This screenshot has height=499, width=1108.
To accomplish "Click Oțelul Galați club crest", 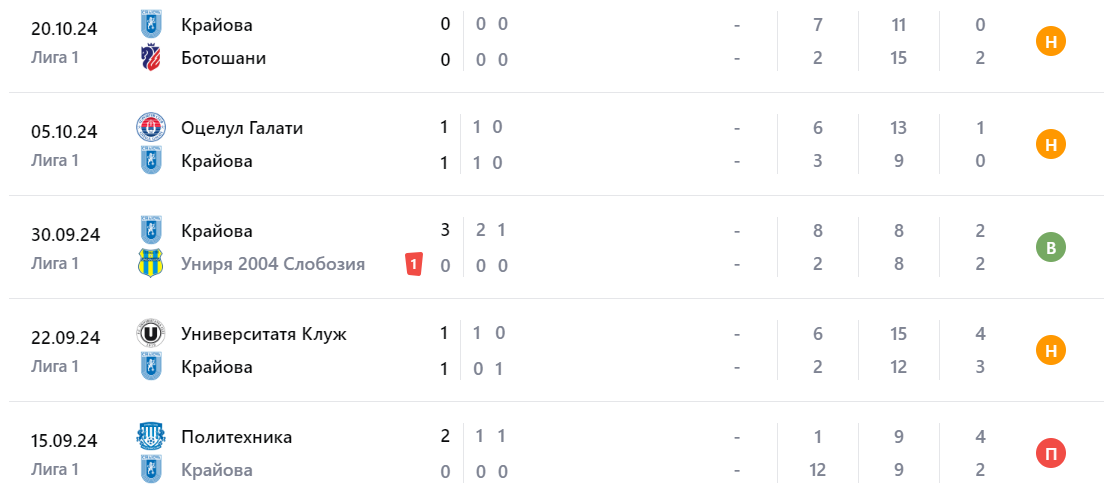I will tap(151, 128).
